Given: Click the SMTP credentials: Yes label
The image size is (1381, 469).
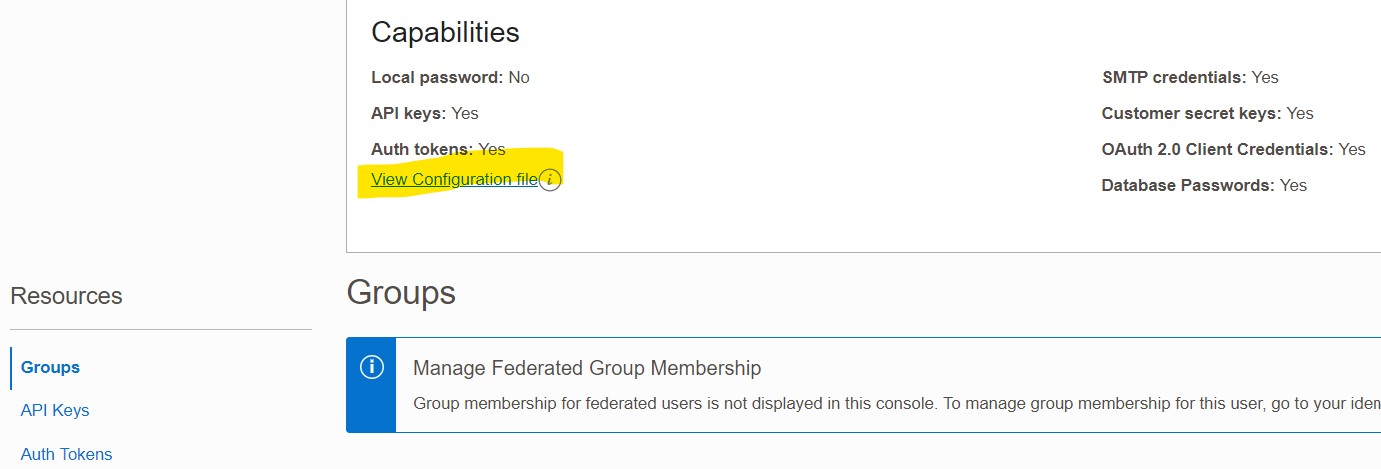Looking at the screenshot, I should [x=1190, y=77].
